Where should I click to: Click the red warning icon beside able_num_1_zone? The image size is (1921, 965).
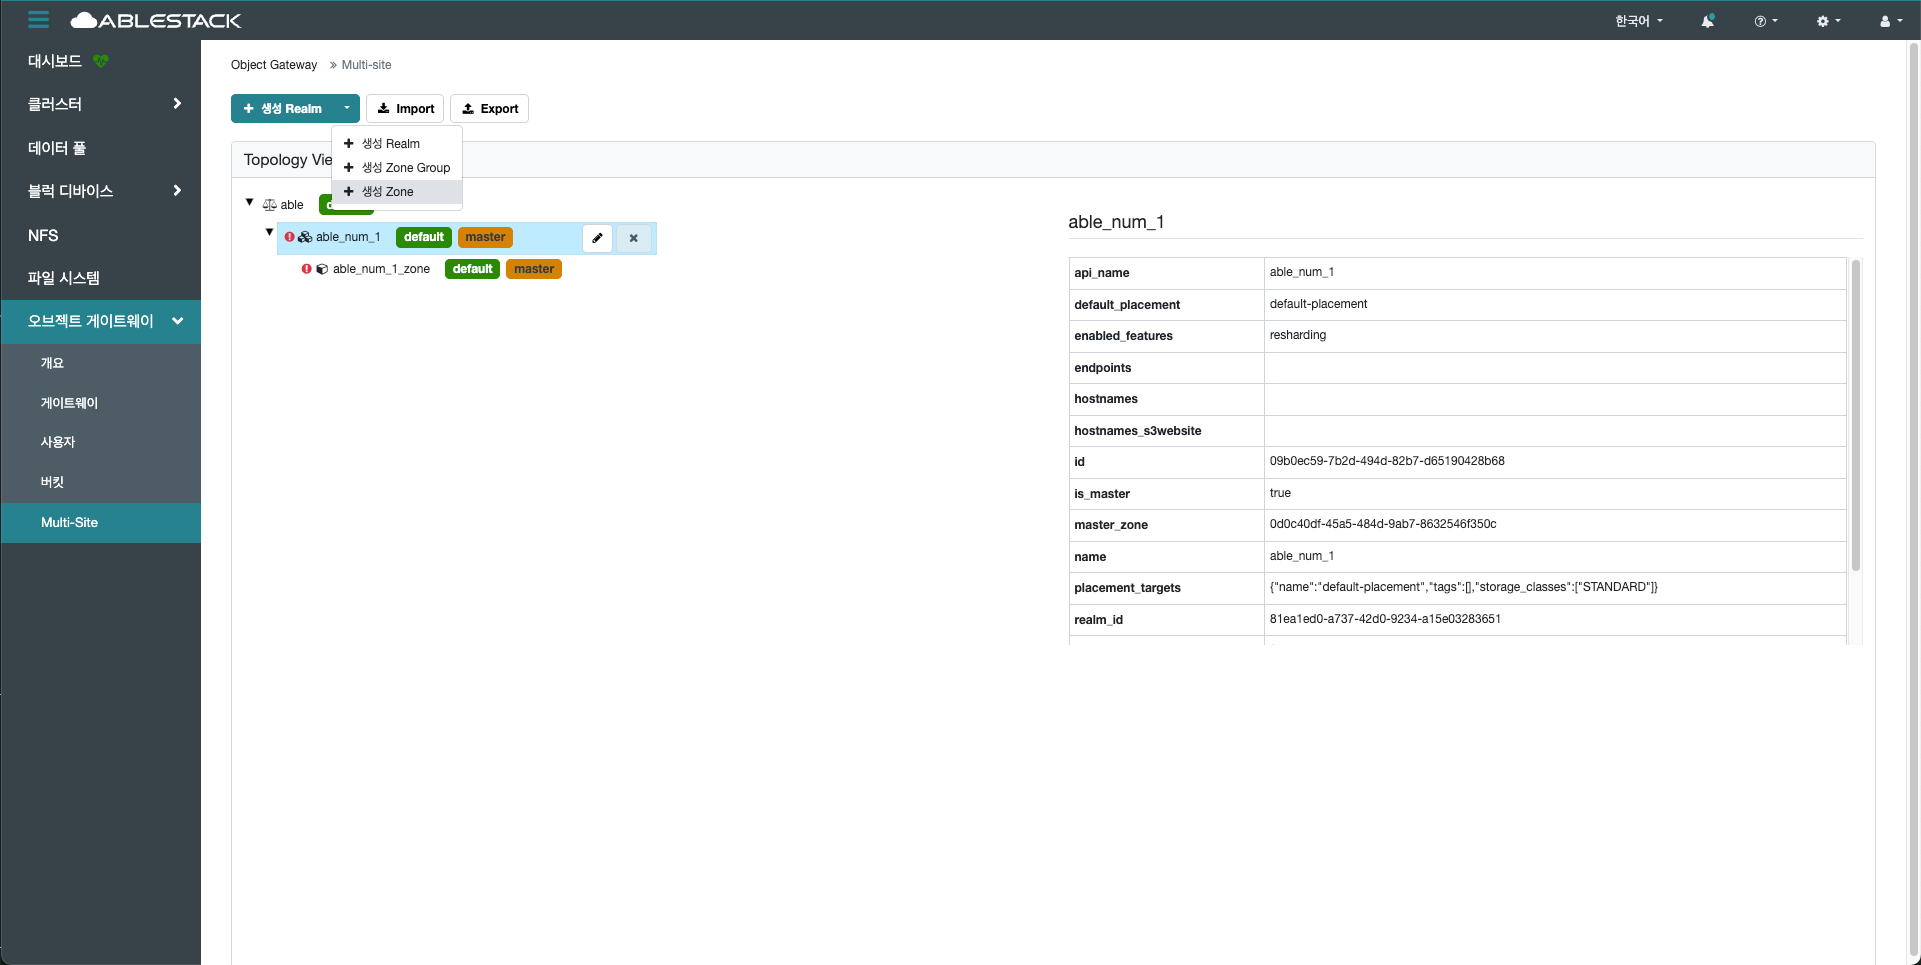pyautogui.click(x=306, y=269)
